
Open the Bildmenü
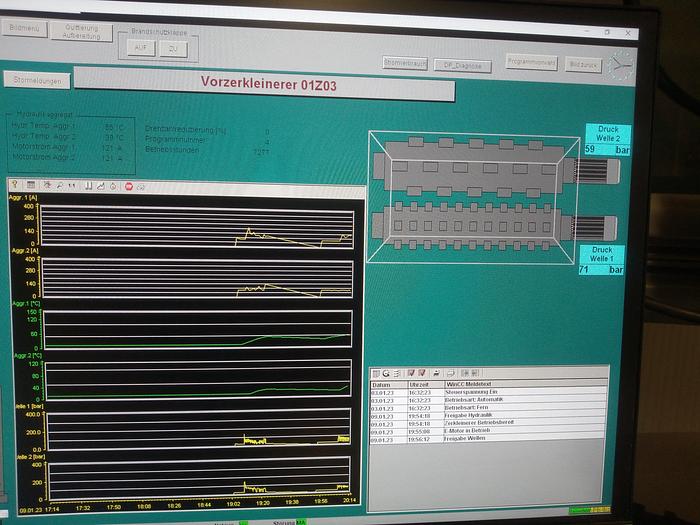[x=24, y=31]
